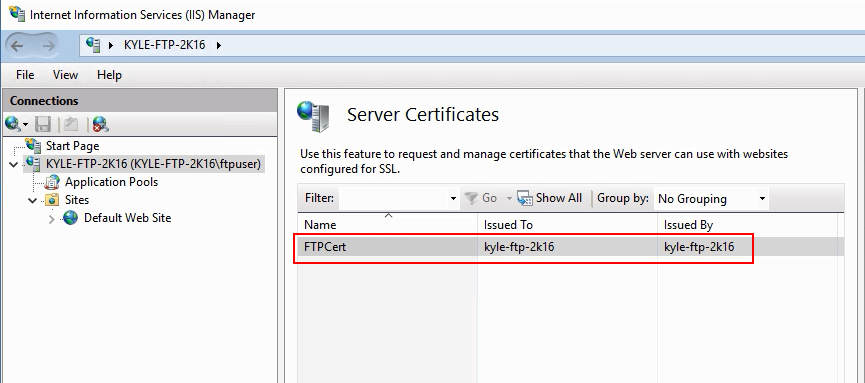Click the Connections panel header
Screen dimensions: 865x383
click(140, 100)
